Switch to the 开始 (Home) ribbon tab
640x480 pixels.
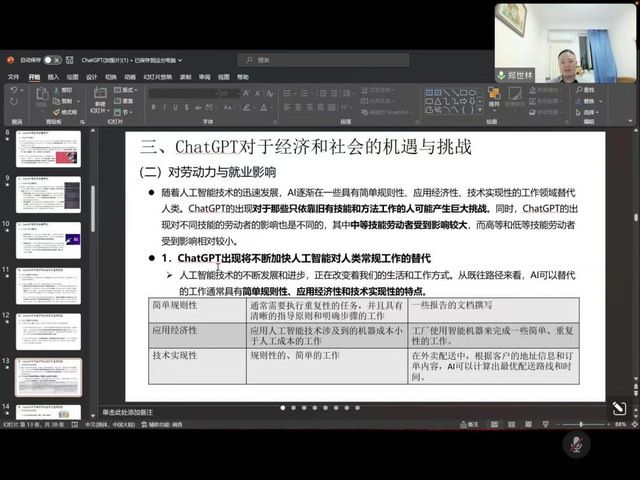34,77
